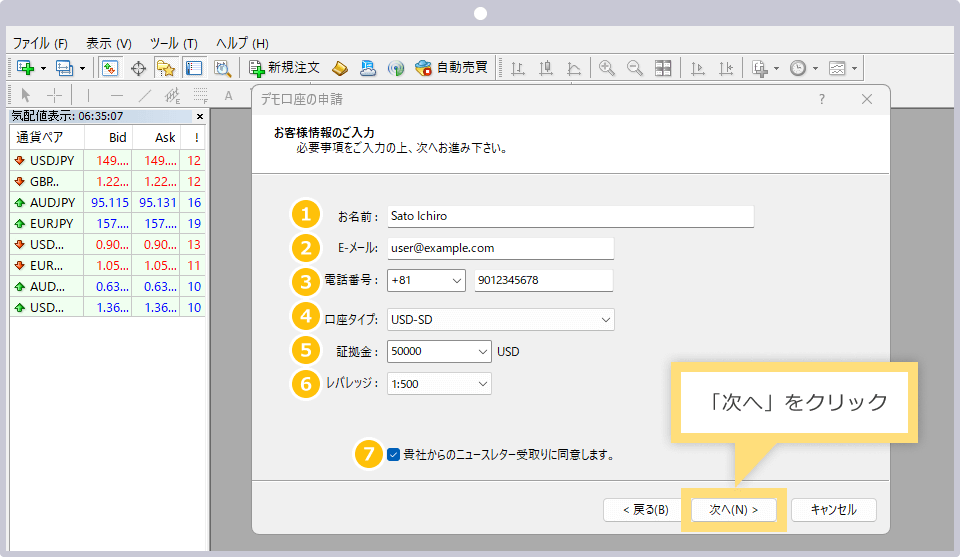Click the Ask column header
This screenshot has width=960, height=557.
pyautogui.click(x=157, y=138)
